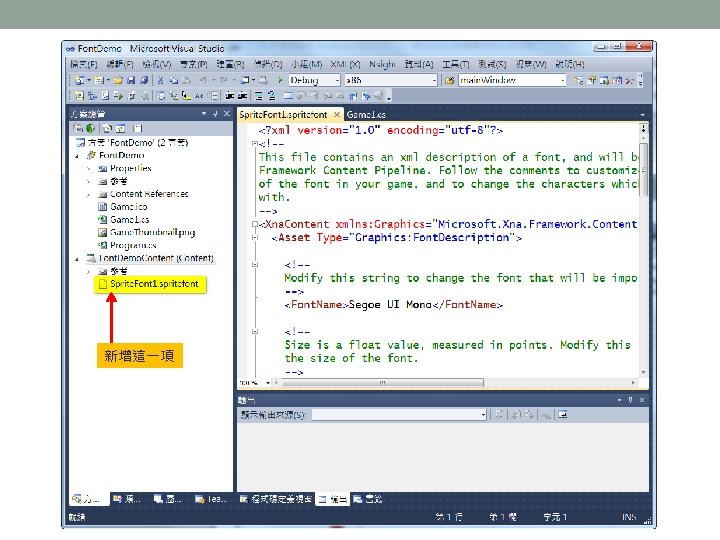Select Program.cs in Solution Explorer tree
Viewport: 720px width, 540px height.
(x=133, y=246)
